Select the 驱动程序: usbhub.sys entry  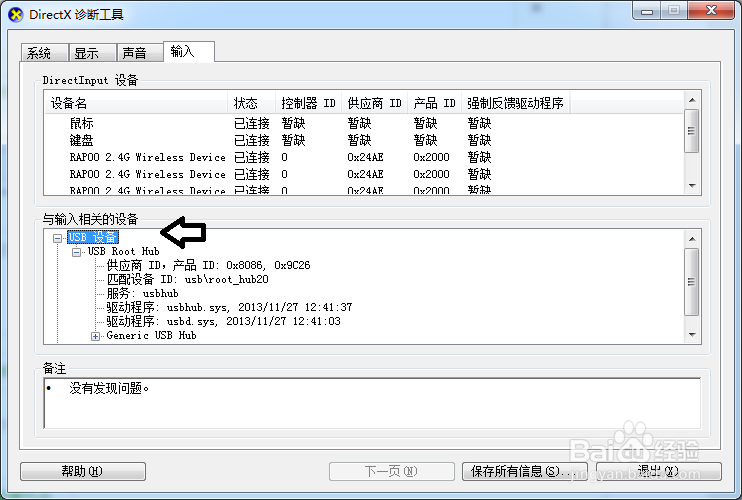tap(230, 307)
